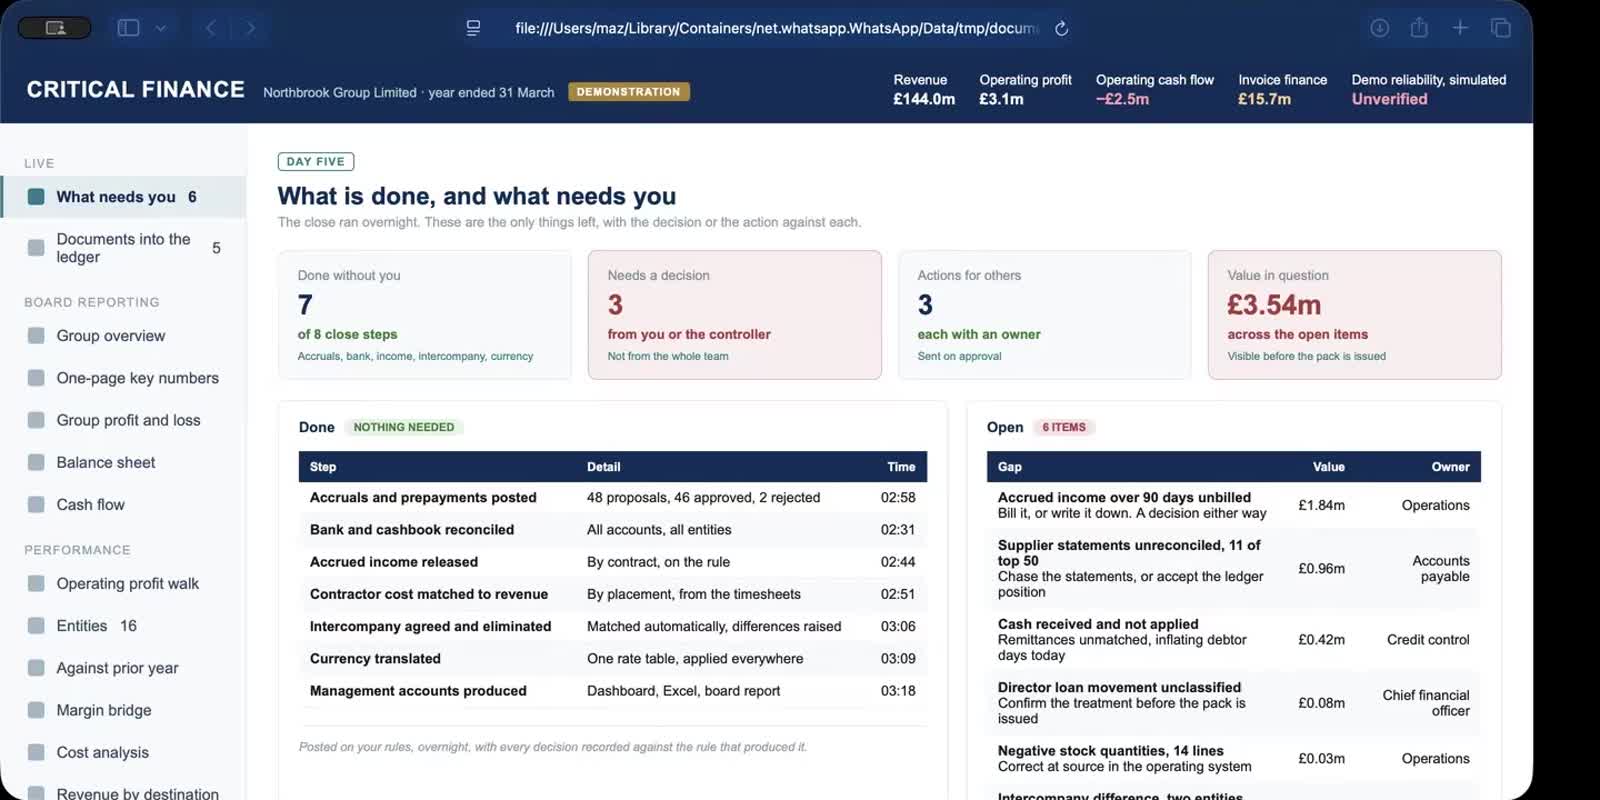Select the 'Invoice finance £15.7m' header metric
Image resolution: width=1600 pixels, height=800 pixels.
[x=1282, y=89]
